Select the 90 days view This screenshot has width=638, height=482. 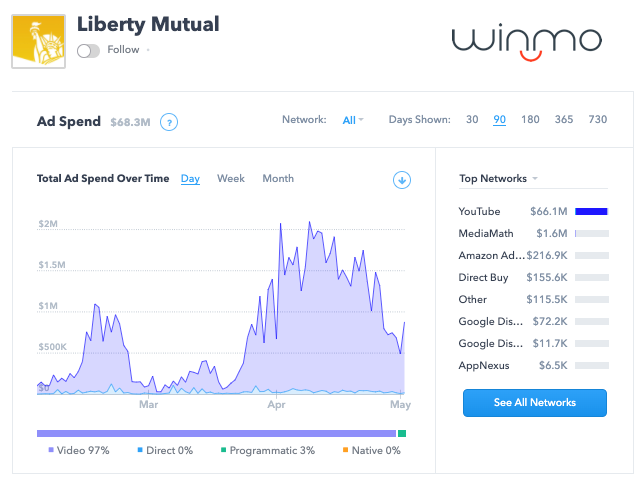(499, 120)
